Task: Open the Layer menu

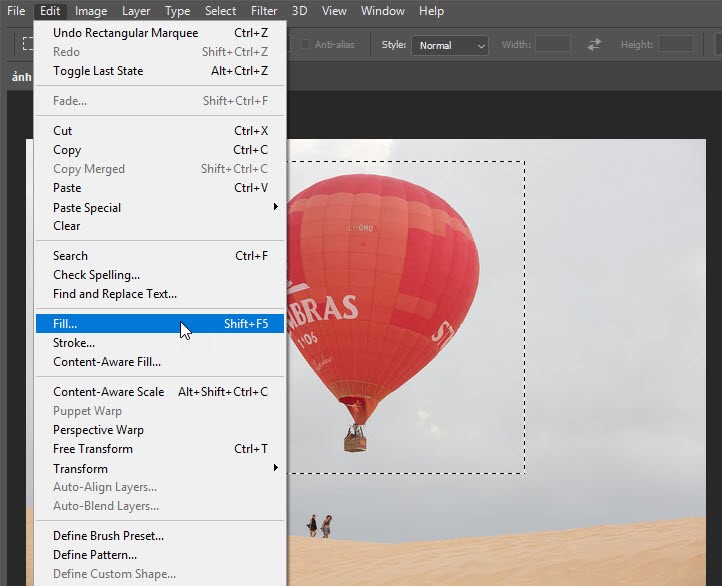Action: [136, 11]
